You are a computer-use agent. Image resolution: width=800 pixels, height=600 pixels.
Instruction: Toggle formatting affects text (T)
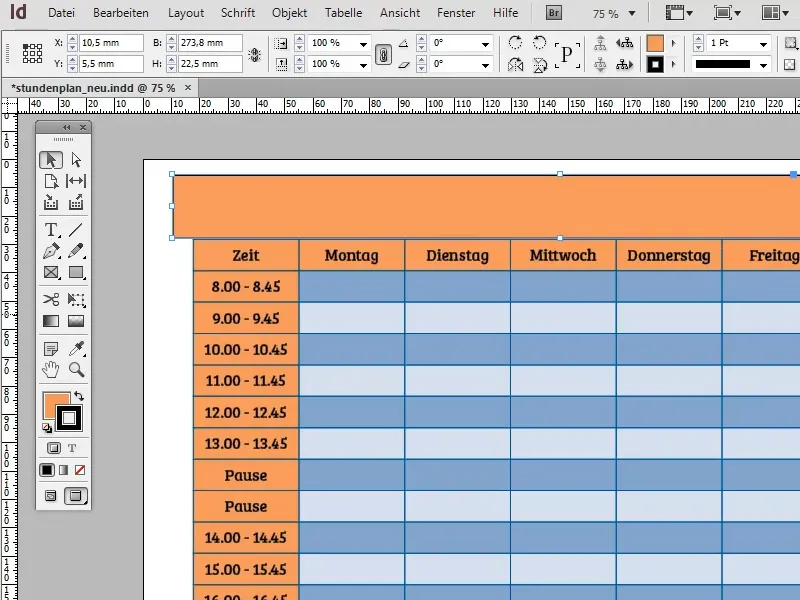pos(72,448)
